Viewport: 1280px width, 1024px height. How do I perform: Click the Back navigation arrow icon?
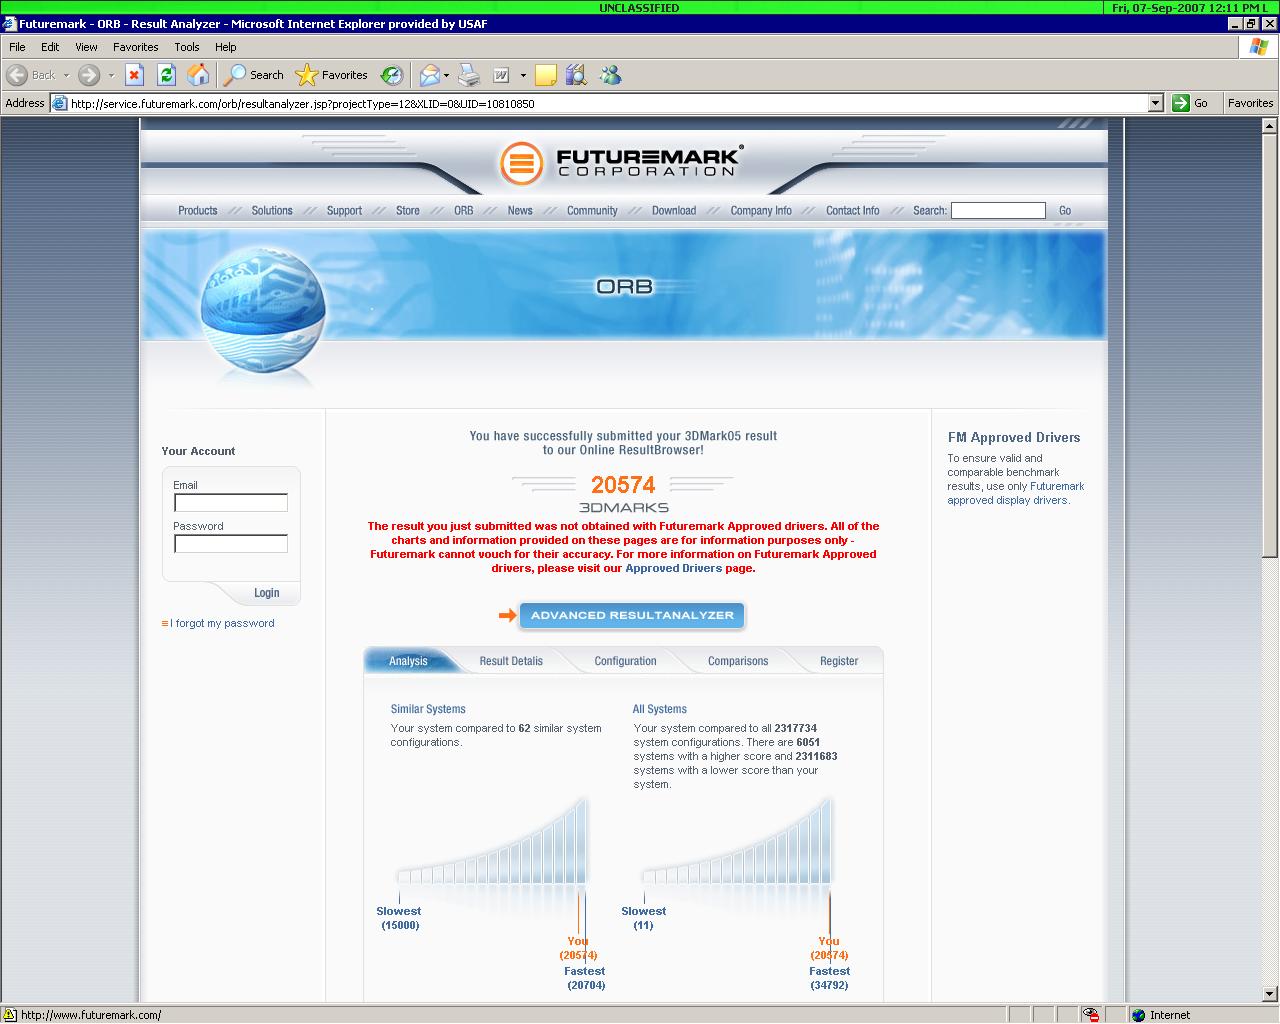click(x=17, y=75)
